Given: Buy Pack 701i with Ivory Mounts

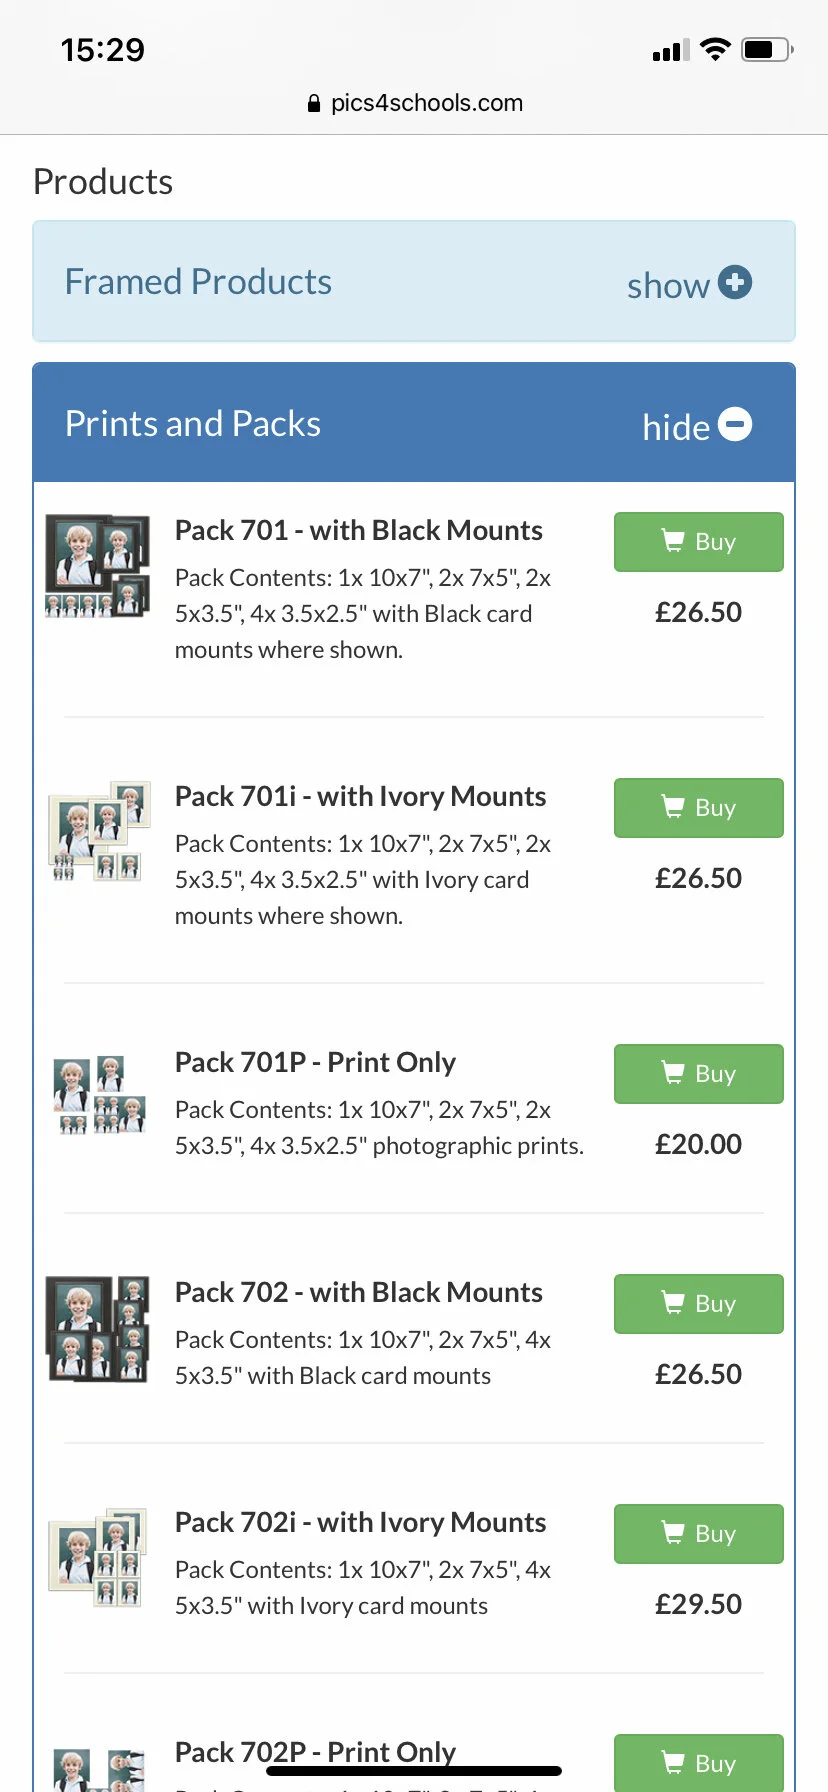Looking at the screenshot, I should point(698,808).
